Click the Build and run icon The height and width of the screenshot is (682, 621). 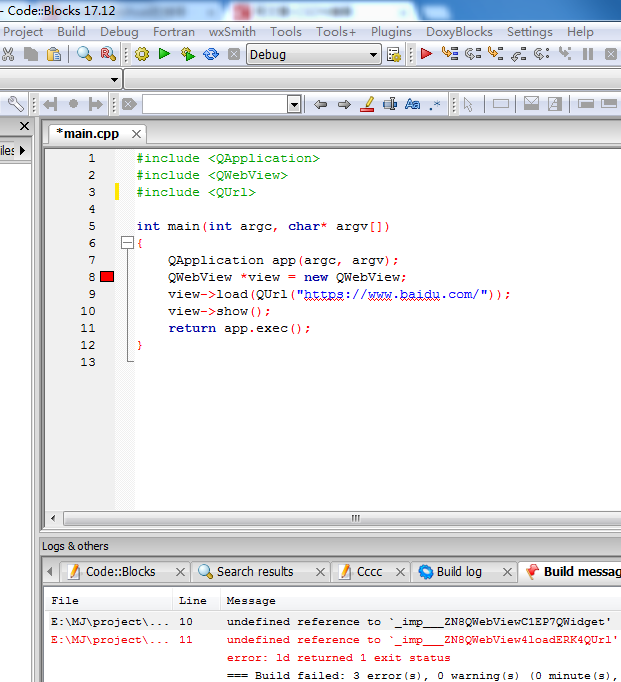(187, 54)
